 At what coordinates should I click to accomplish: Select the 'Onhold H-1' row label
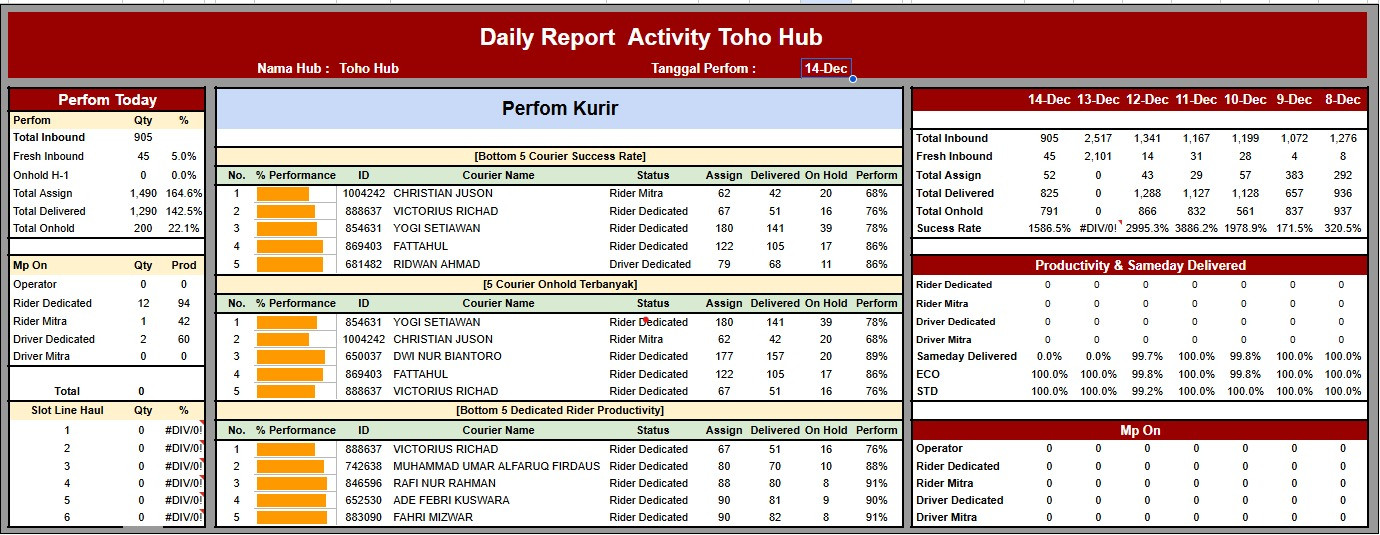pos(43,174)
